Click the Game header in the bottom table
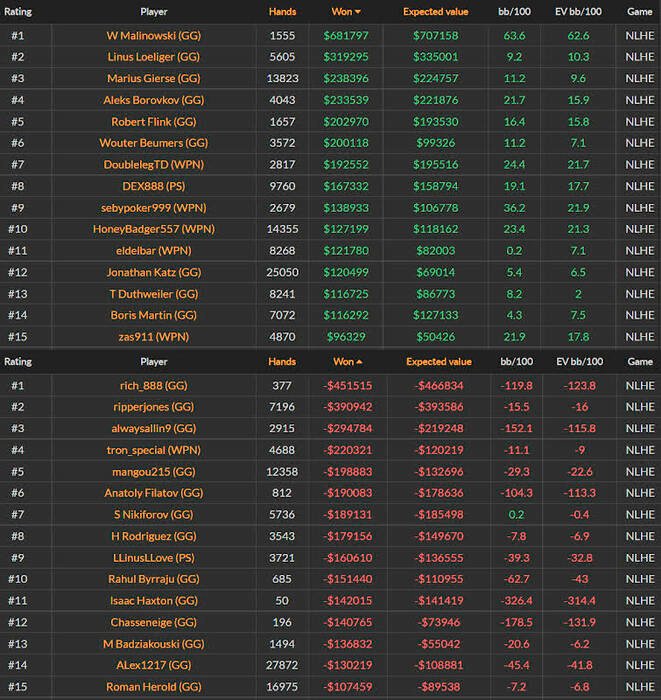Viewport: 661px width, 700px height. coord(639,362)
